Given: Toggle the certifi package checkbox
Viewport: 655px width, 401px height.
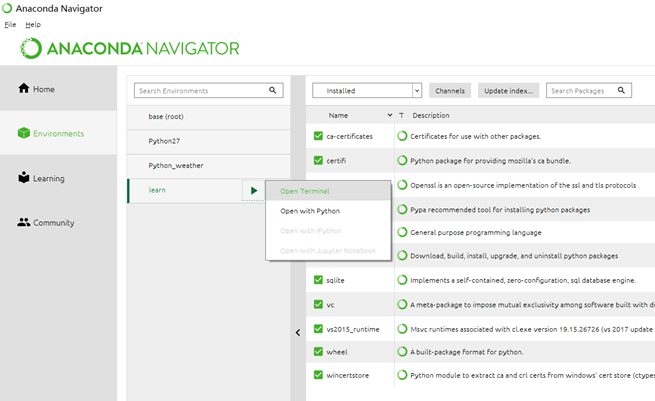Looking at the screenshot, I should pos(318,160).
